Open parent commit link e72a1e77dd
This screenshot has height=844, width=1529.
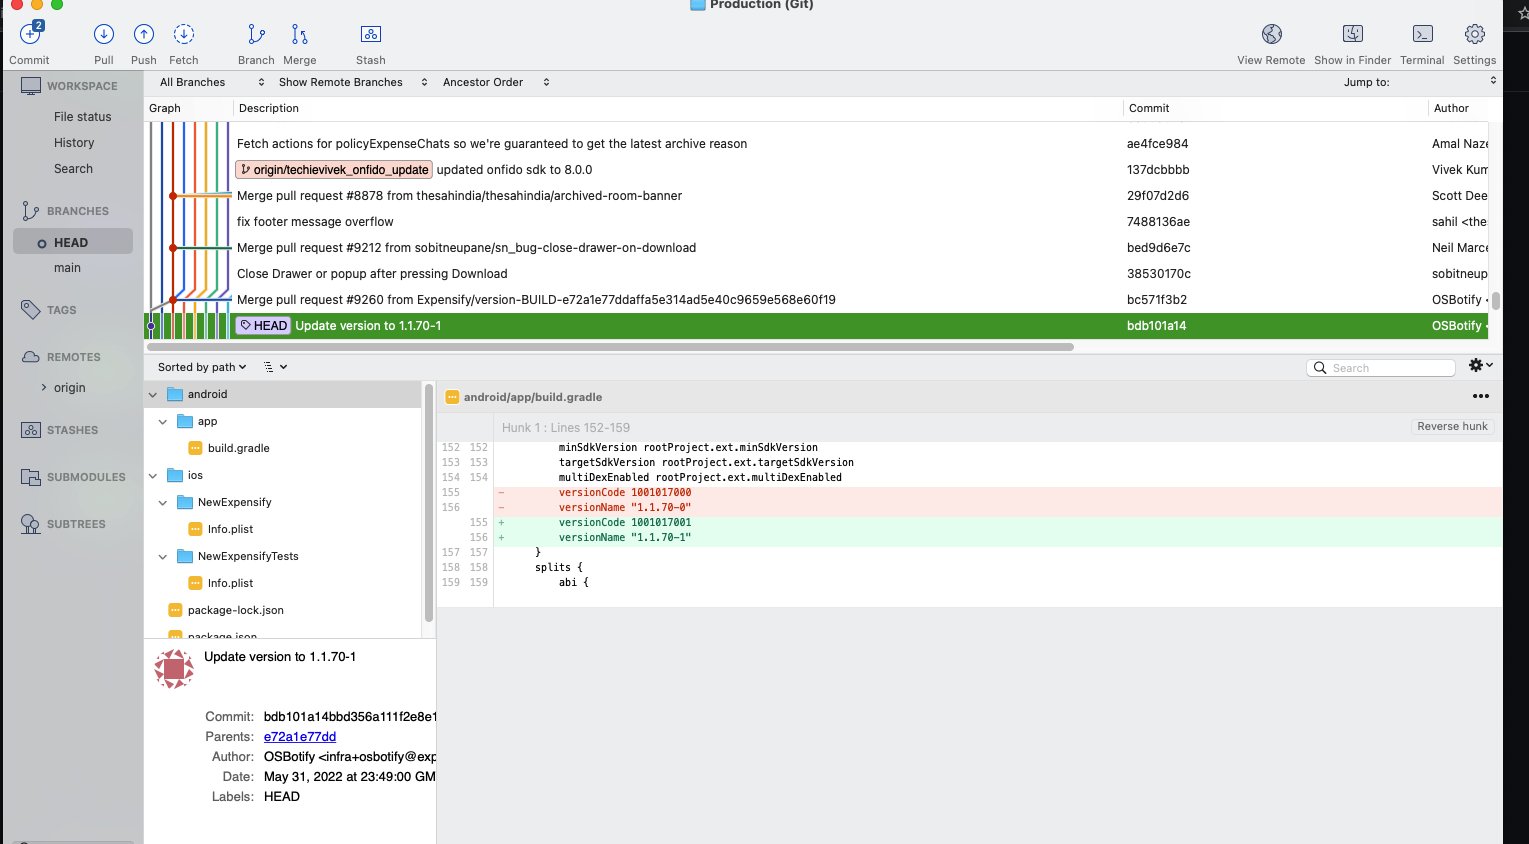coord(299,736)
